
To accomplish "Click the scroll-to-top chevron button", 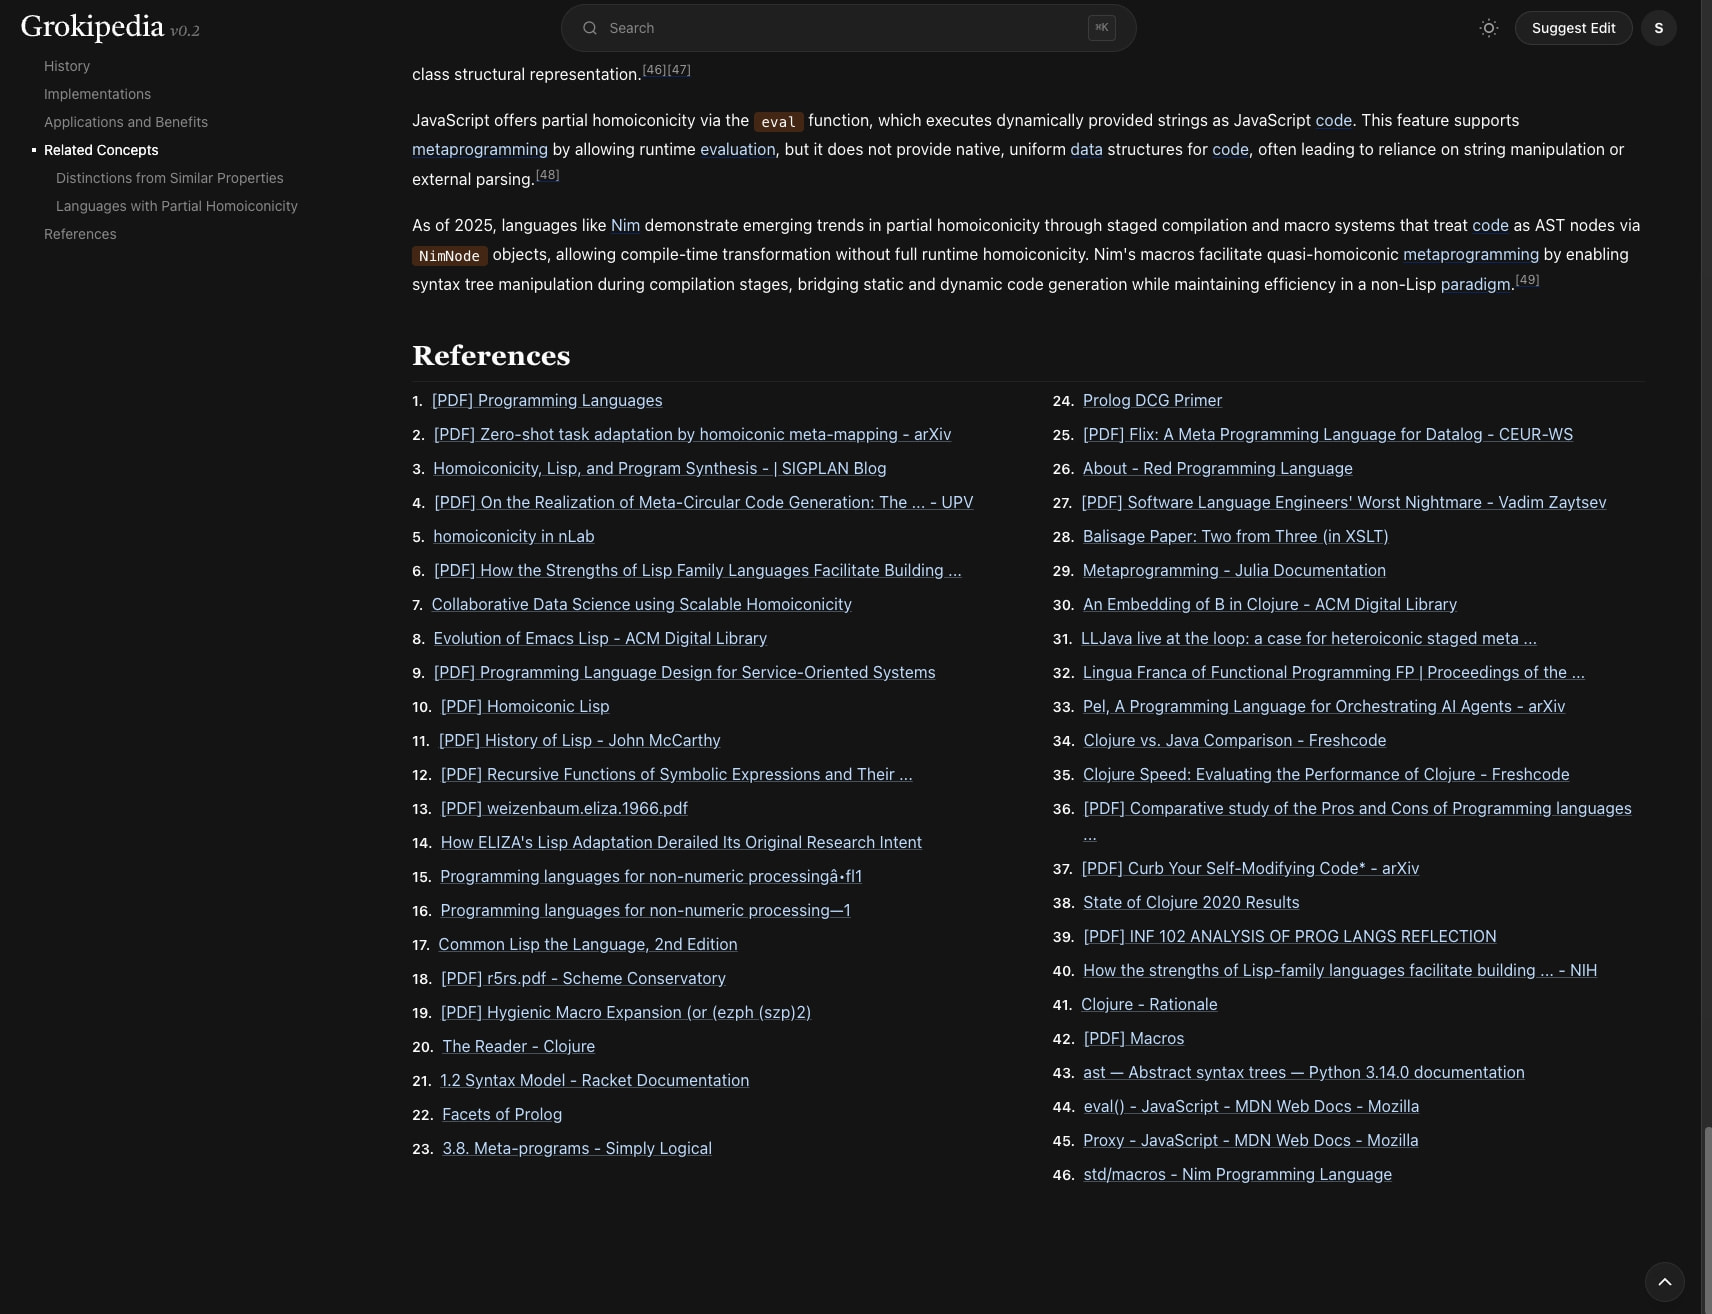I will click(x=1664, y=1281).
